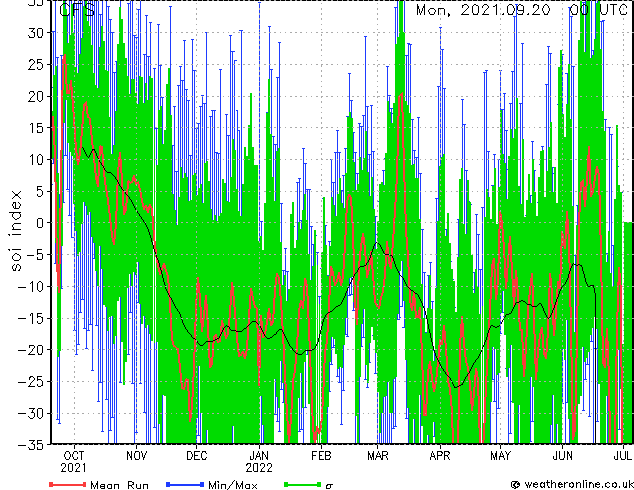Image resolution: width=634 pixels, height=490 pixels.
Task: Click the 'MAR' month axis label
Action: pos(378,456)
